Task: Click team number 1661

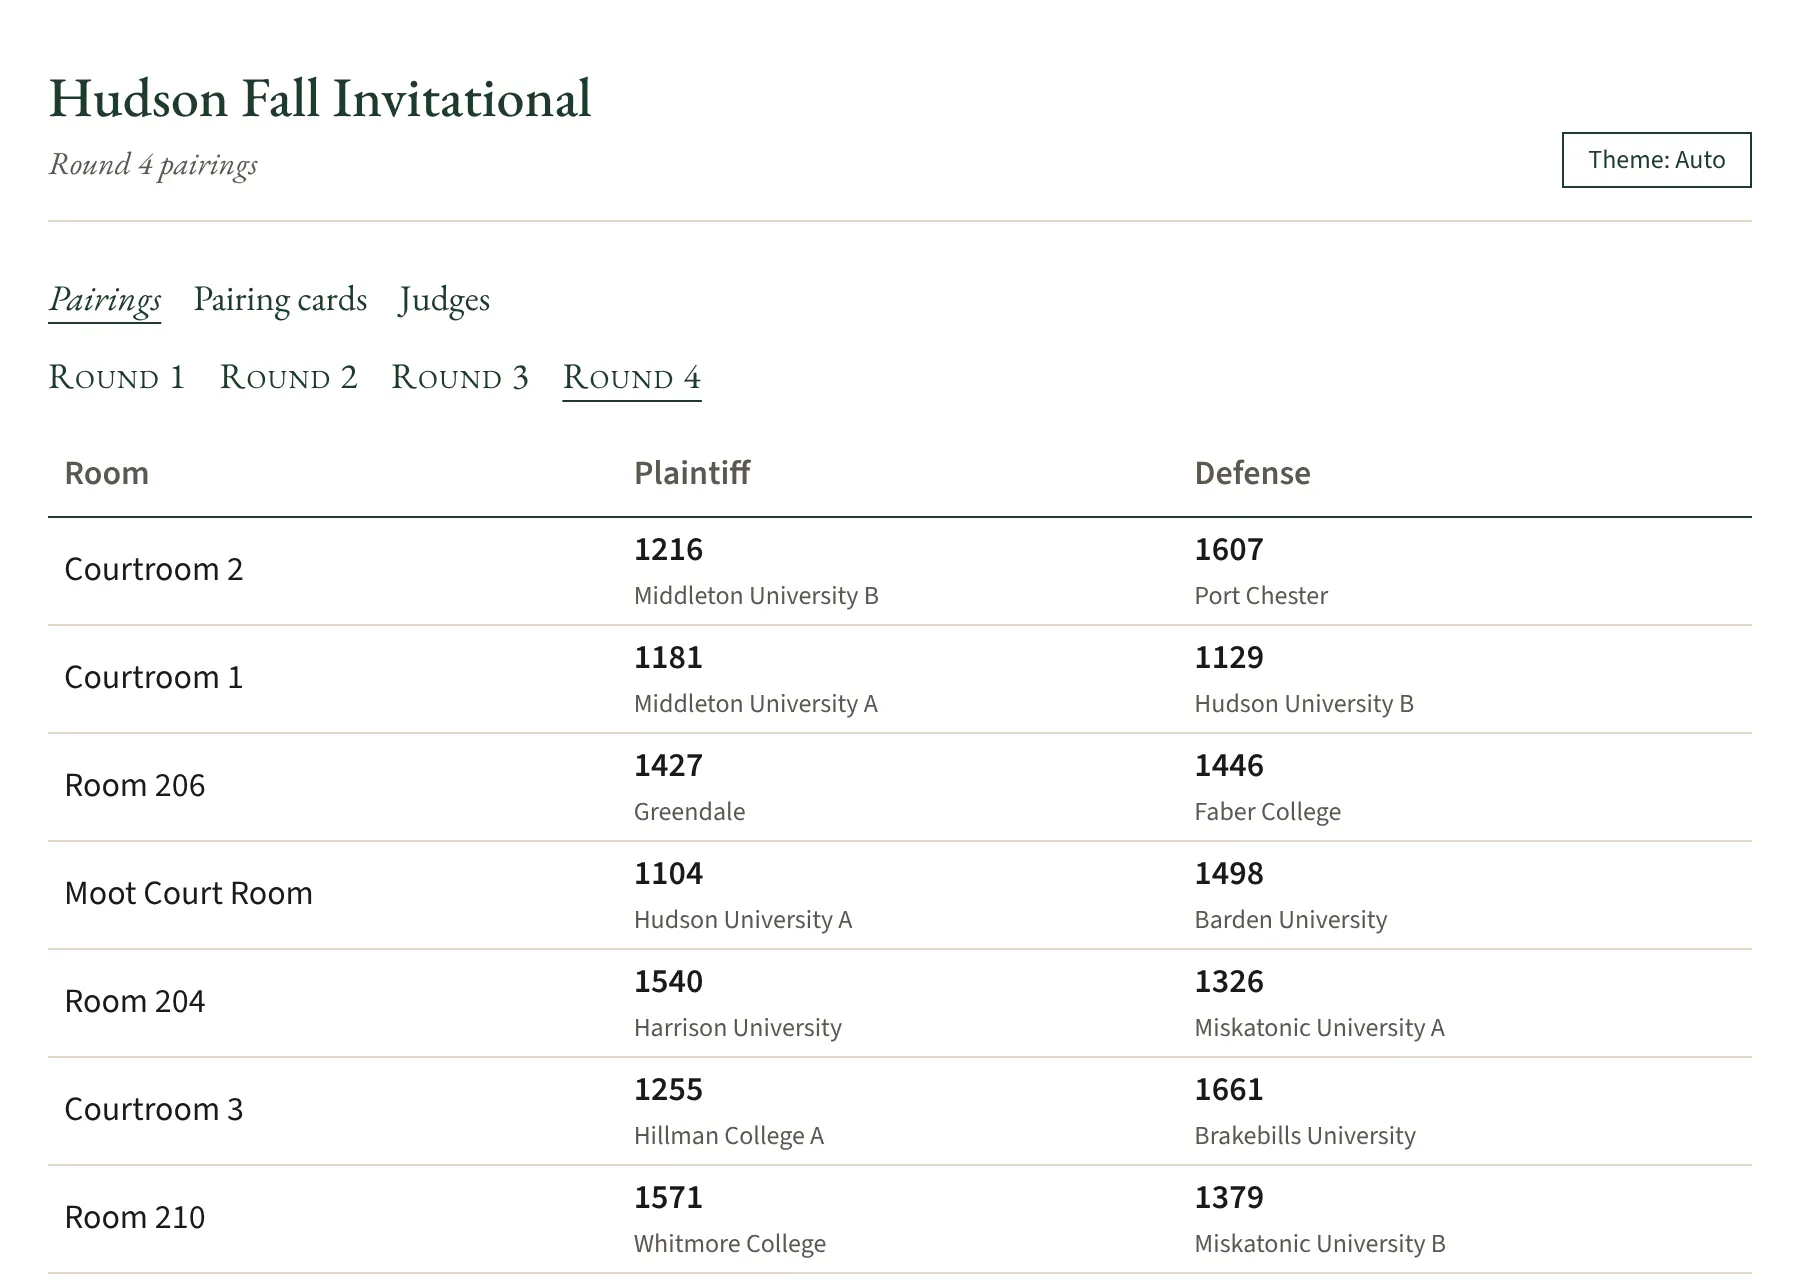Action: tap(1229, 1089)
